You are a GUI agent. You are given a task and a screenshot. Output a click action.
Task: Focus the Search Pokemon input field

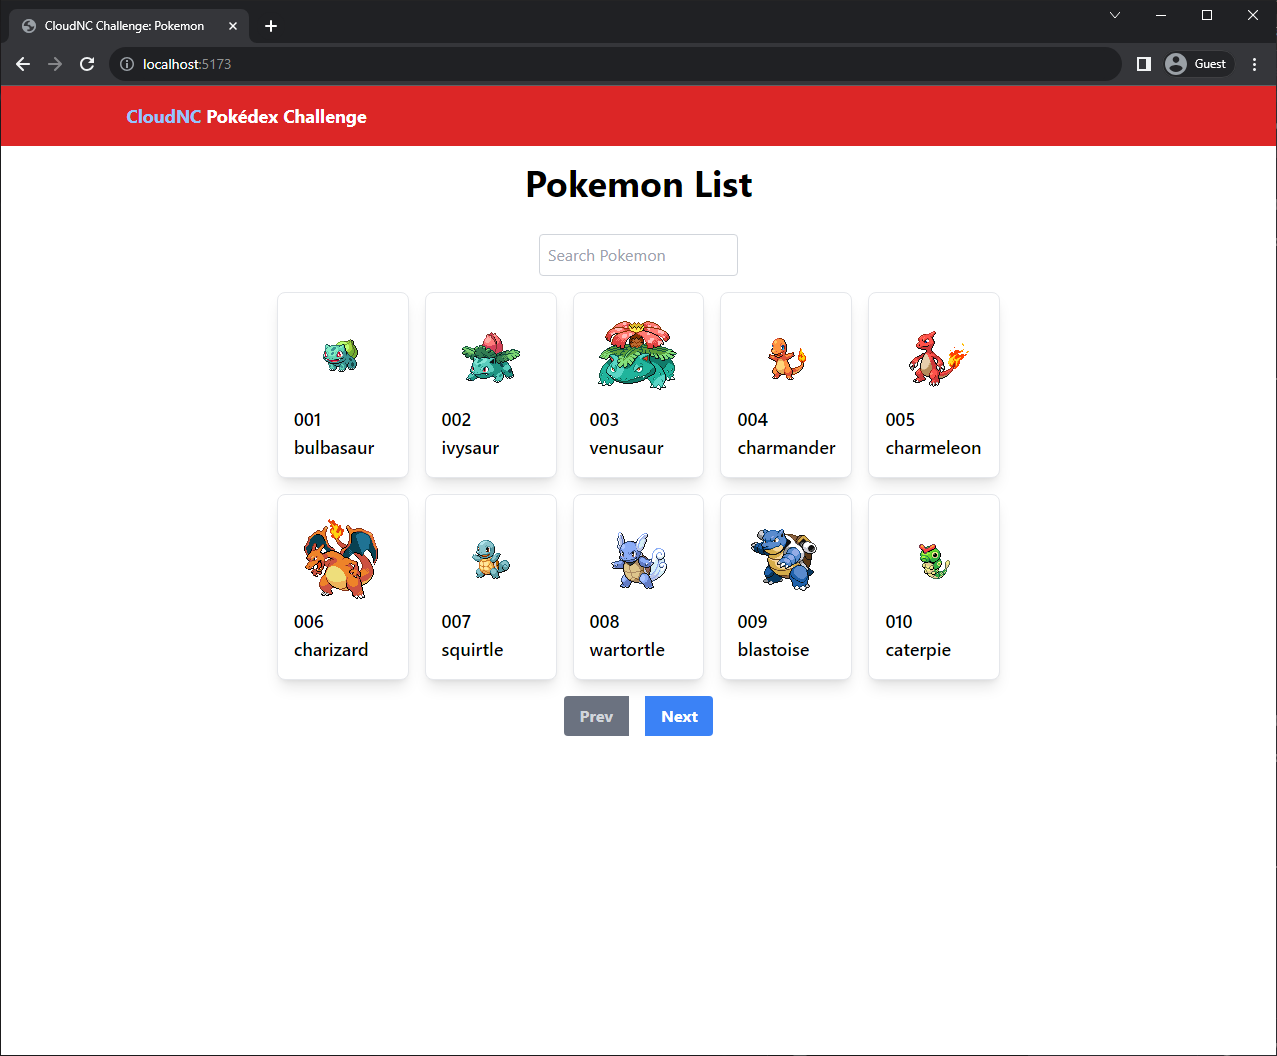638,255
